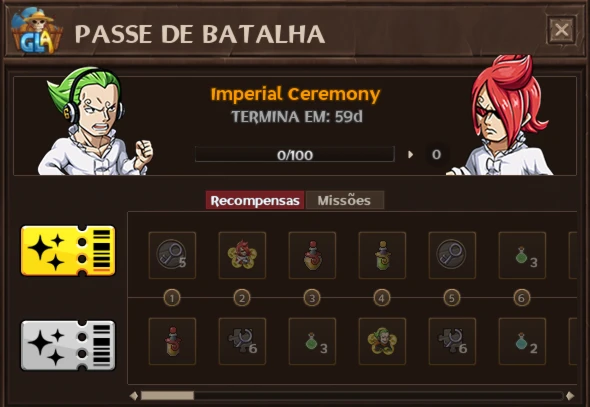Switch to the Missões tab
The width and height of the screenshot is (590, 407).
pyautogui.click(x=345, y=200)
